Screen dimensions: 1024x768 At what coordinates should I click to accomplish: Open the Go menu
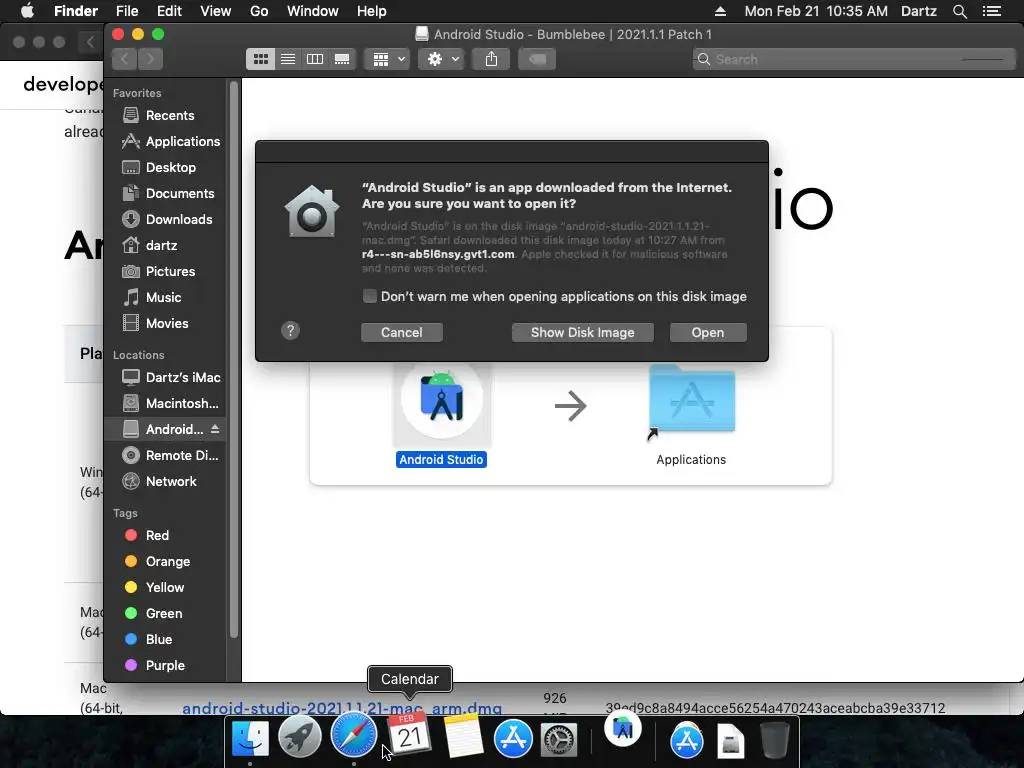[x=259, y=11]
